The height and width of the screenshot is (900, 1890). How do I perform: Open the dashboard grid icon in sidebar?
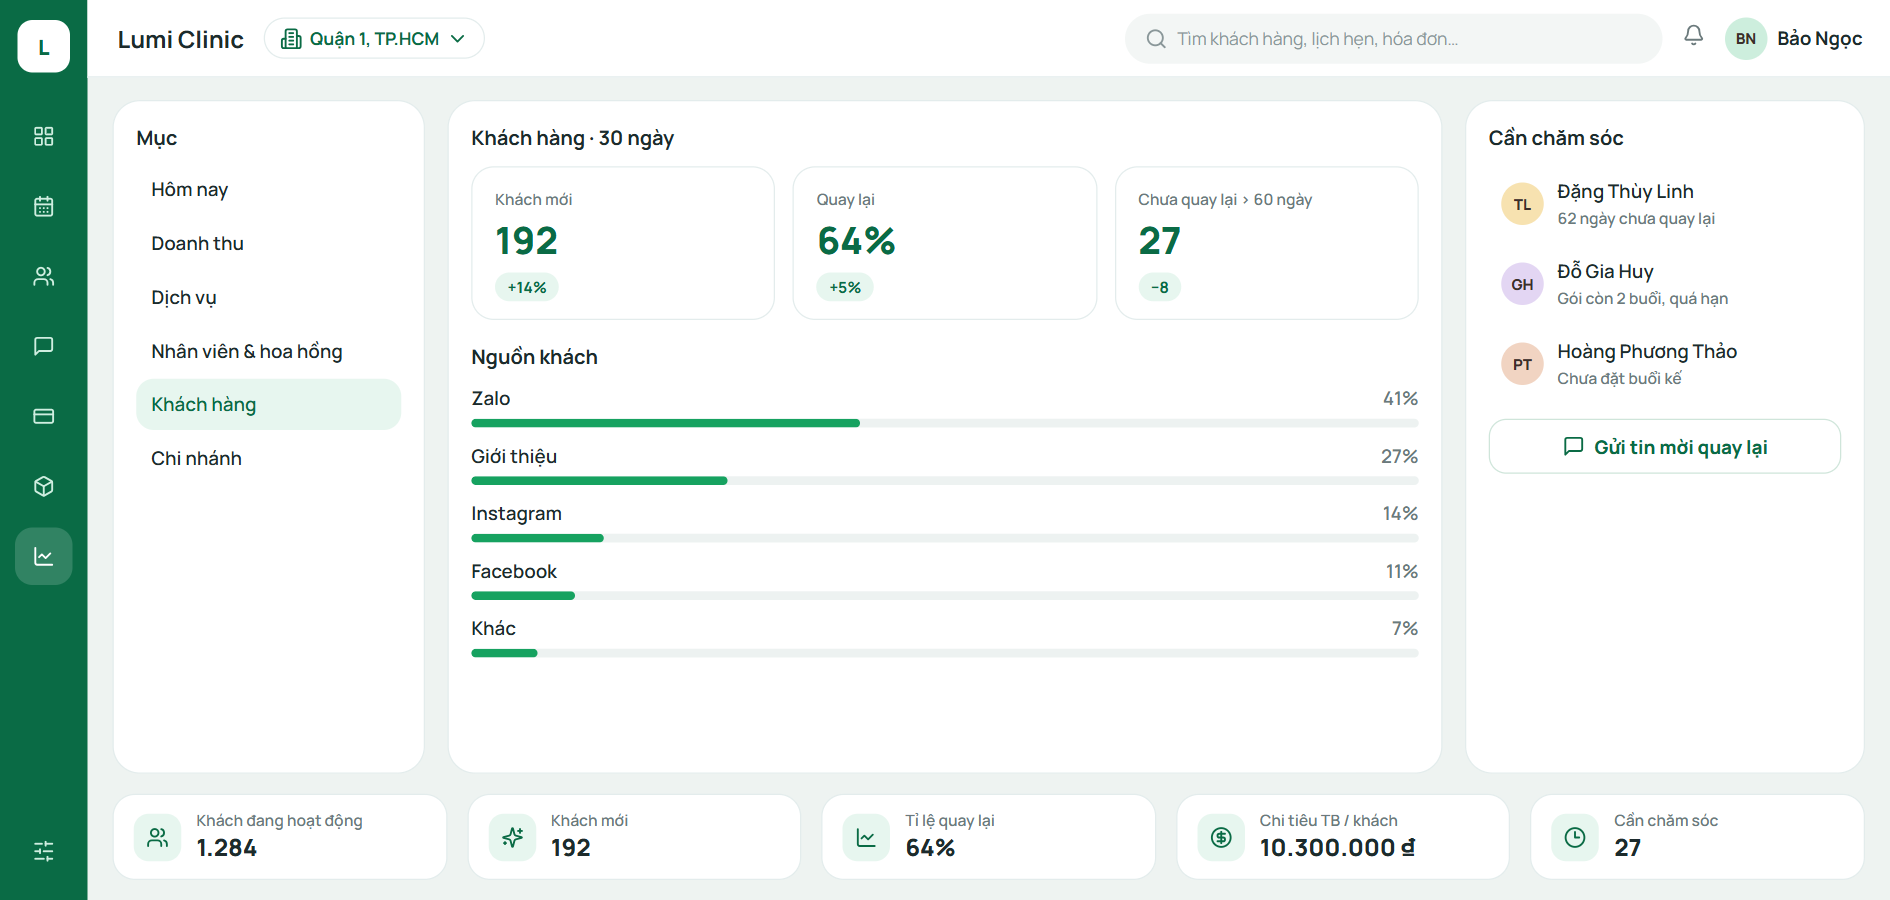44,136
